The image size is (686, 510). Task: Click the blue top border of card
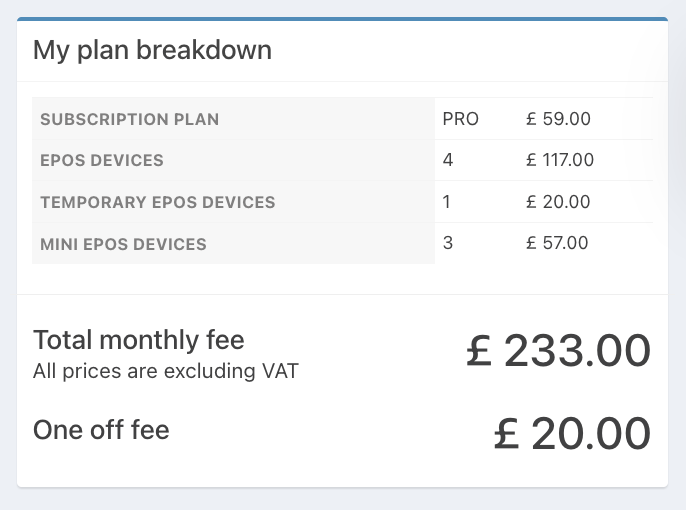pyautogui.click(x=342, y=19)
